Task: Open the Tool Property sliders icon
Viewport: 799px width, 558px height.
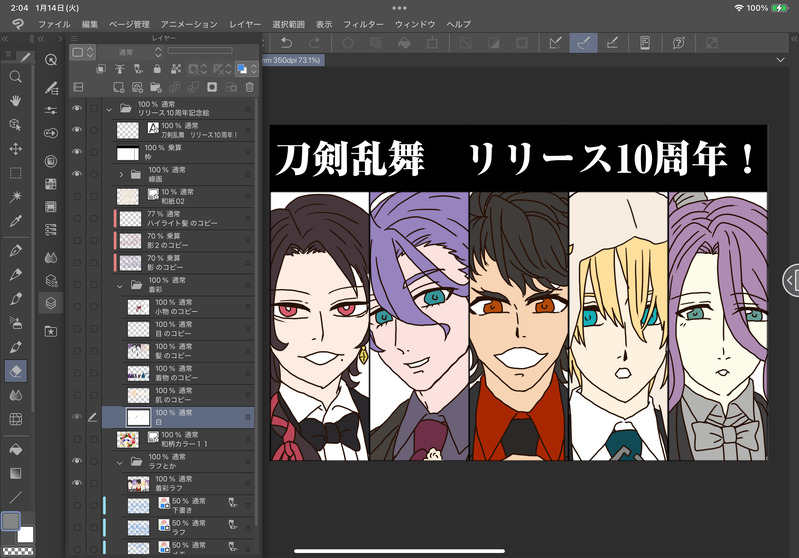Action: (50, 110)
